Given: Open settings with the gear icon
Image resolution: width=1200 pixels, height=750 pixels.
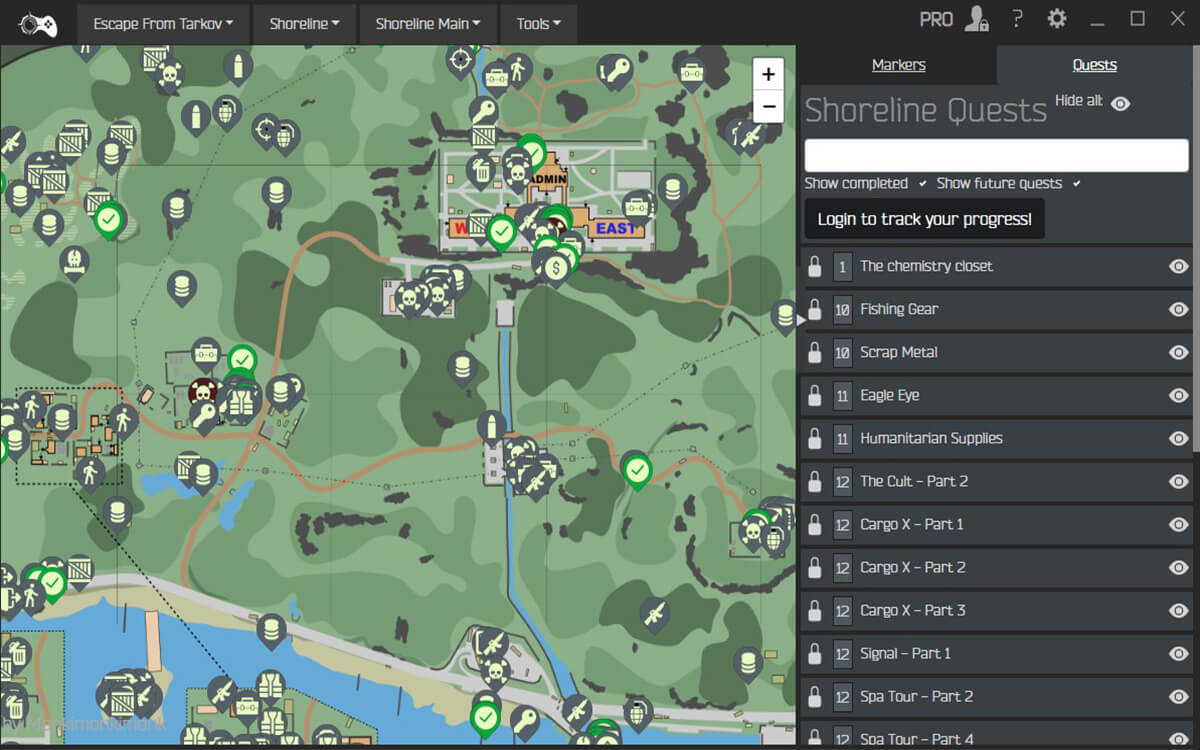Looking at the screenshot, I should click(1056, 19).
